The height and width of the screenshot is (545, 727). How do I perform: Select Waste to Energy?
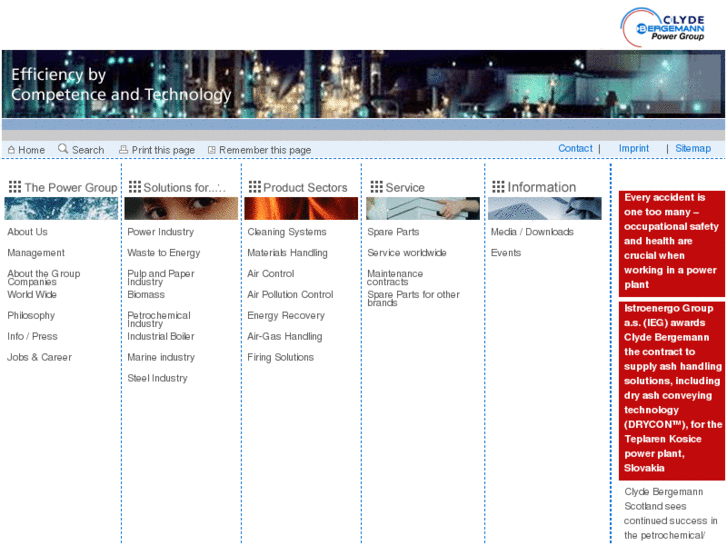tap(164, 253)
